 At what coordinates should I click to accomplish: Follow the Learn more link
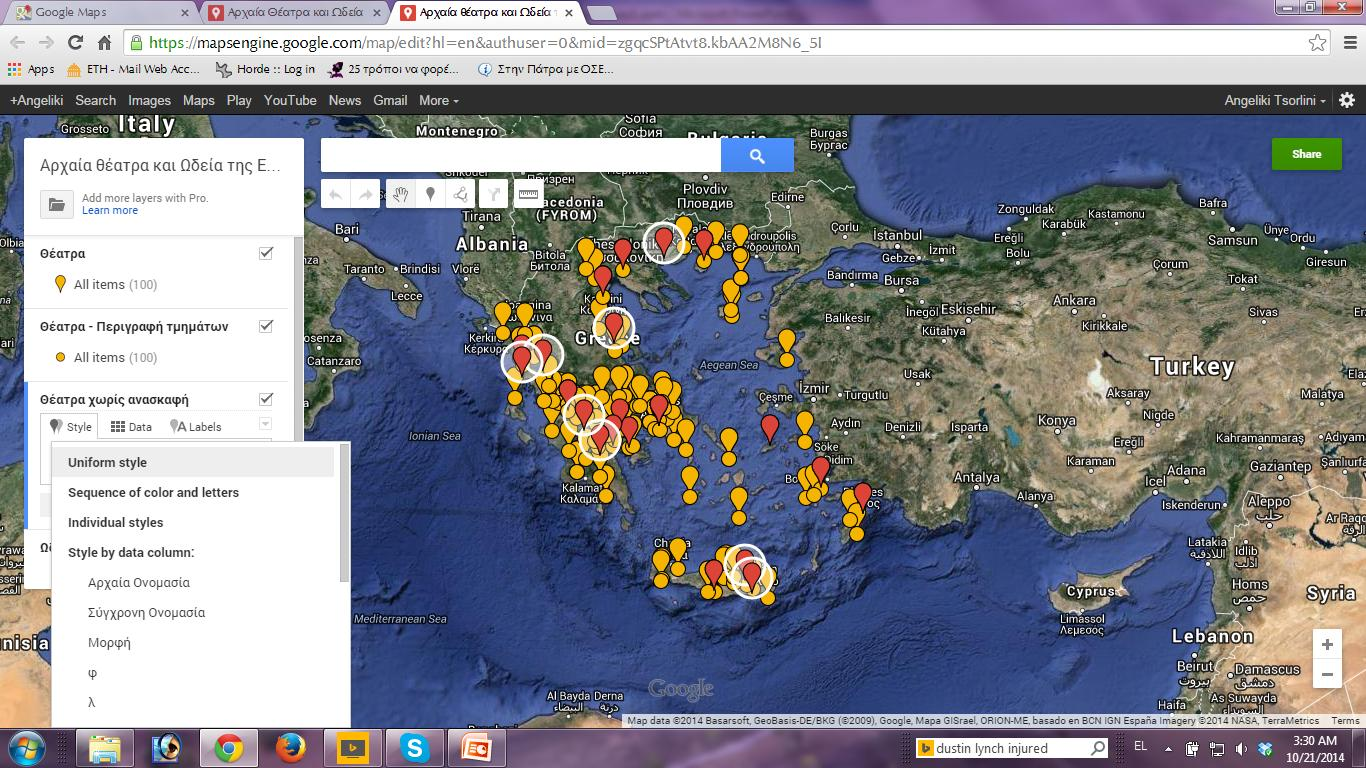[x=110, y=210]
